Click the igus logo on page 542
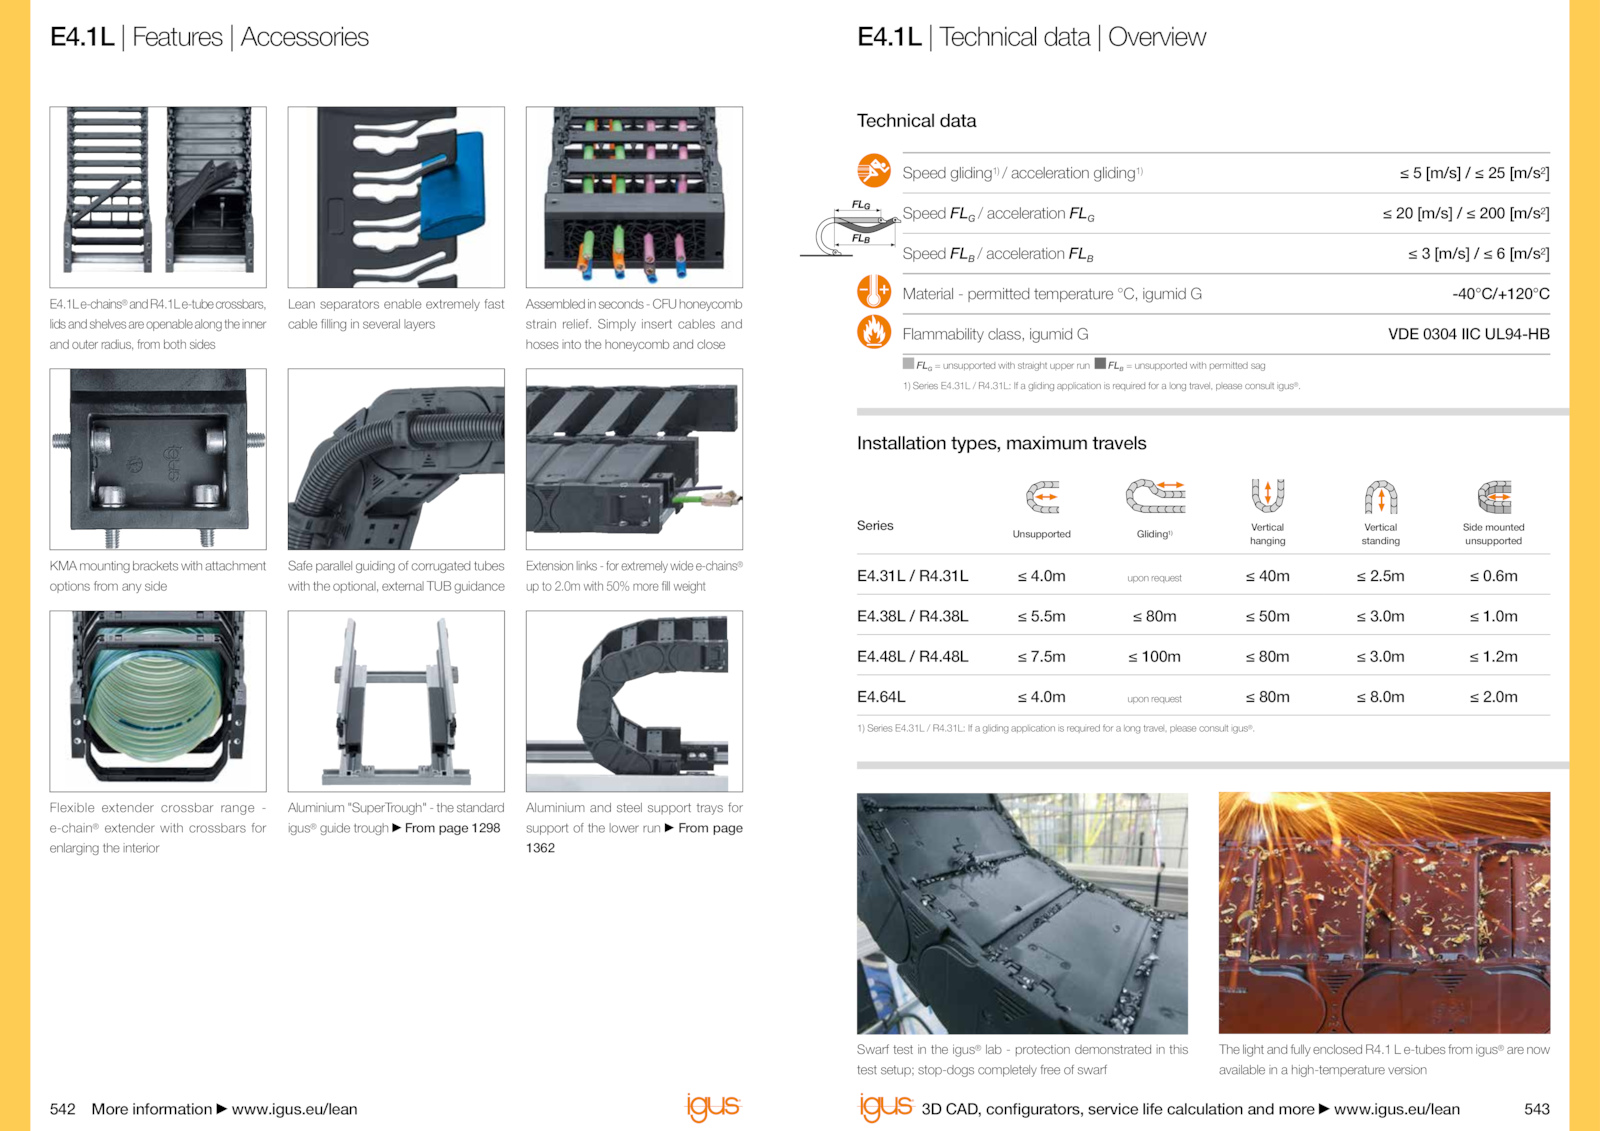The image size is (1600, 1131). 713,1107
